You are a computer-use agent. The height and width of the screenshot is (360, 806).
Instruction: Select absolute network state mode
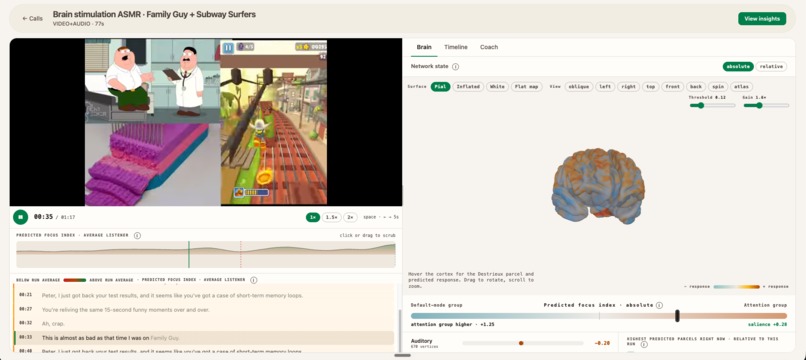tap(738, 66)
